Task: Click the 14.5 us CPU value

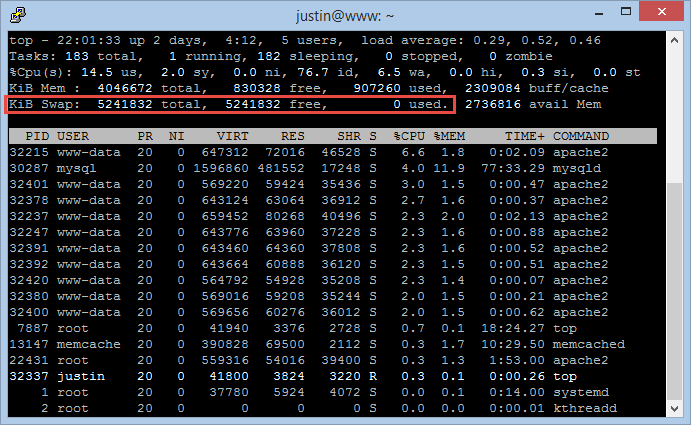Action: [97, 72]
